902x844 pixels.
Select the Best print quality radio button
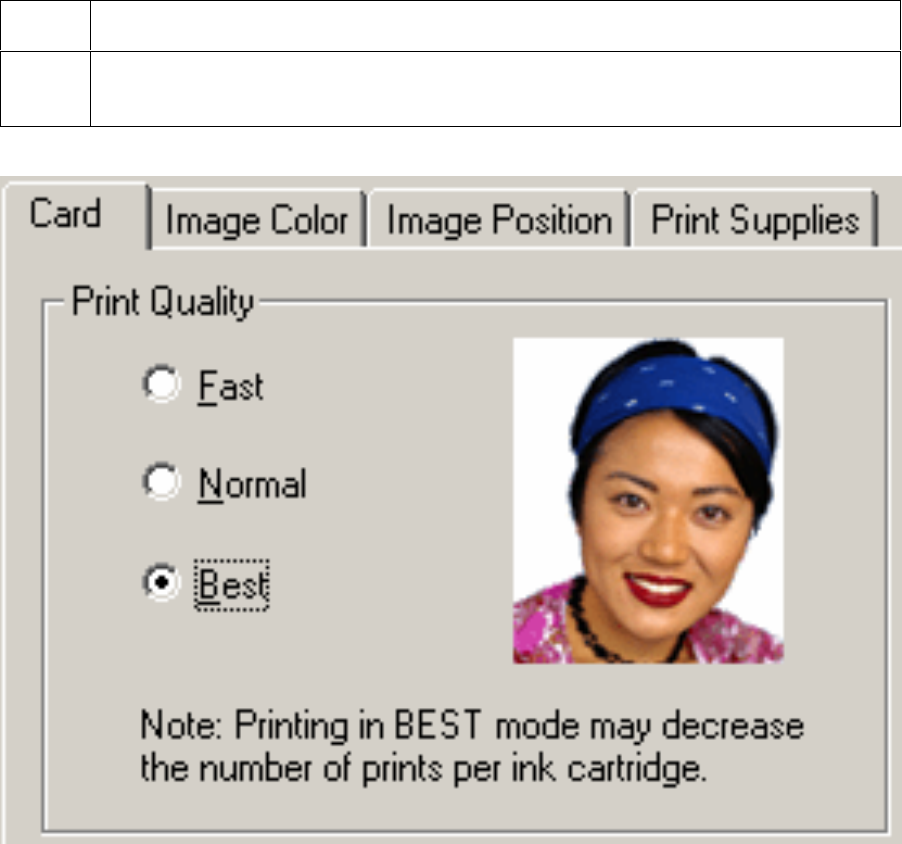point(160,584)
